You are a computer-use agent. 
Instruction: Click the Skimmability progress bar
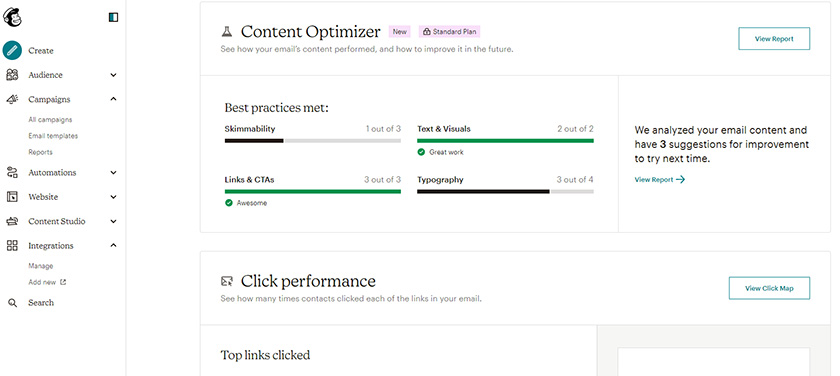(x=312, y=141)
